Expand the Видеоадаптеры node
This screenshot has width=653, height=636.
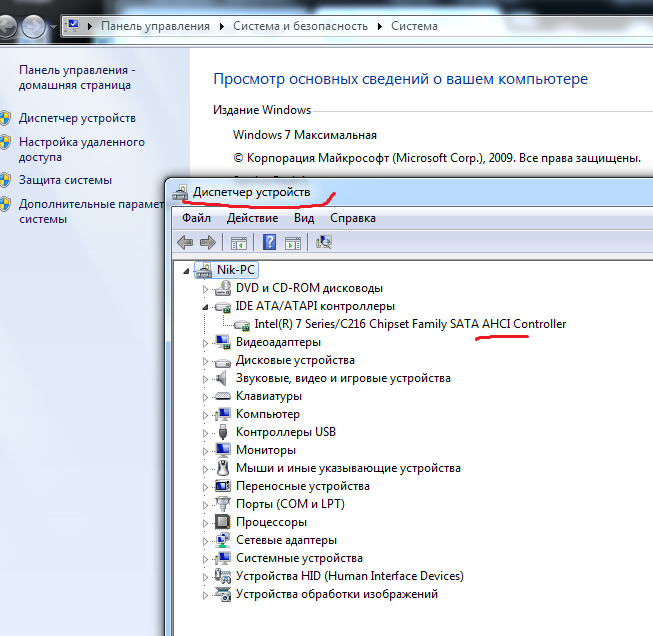[x=205, y=343]
